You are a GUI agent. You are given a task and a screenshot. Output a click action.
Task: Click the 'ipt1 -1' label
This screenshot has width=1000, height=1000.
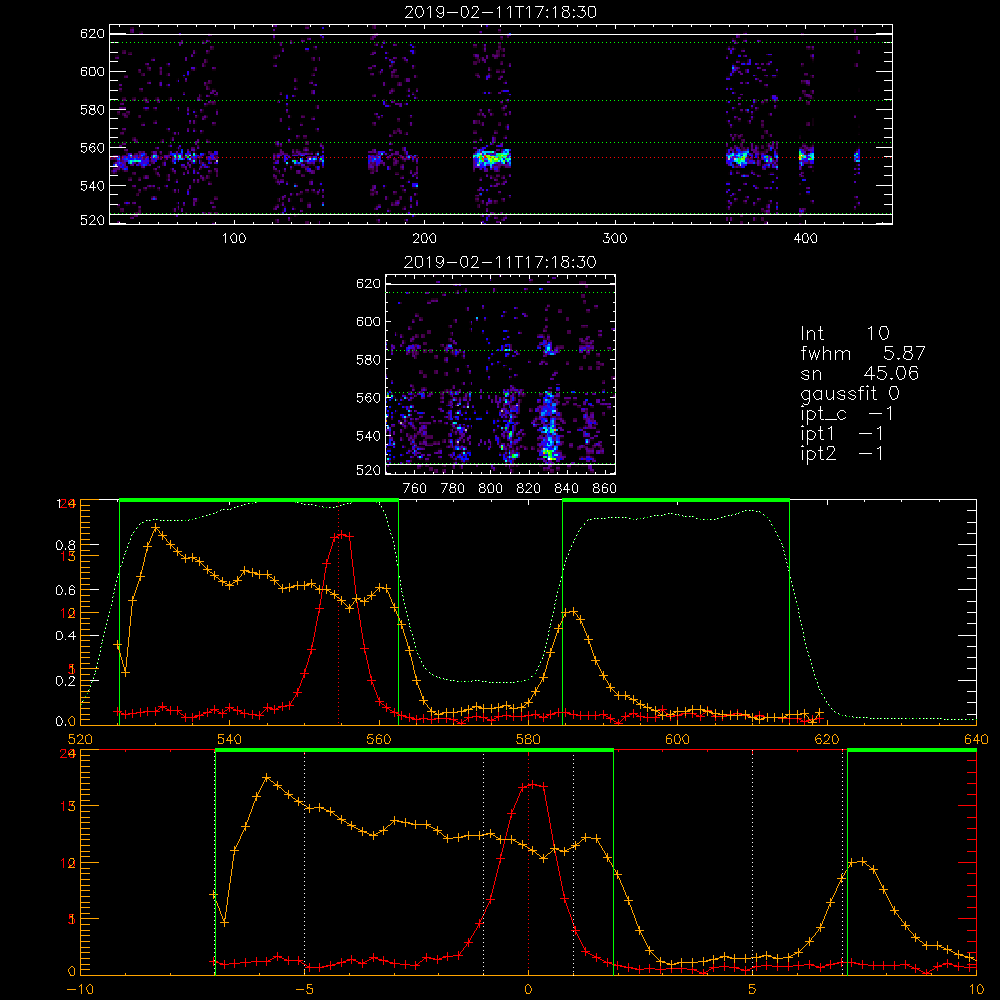(x=841, y=434)
